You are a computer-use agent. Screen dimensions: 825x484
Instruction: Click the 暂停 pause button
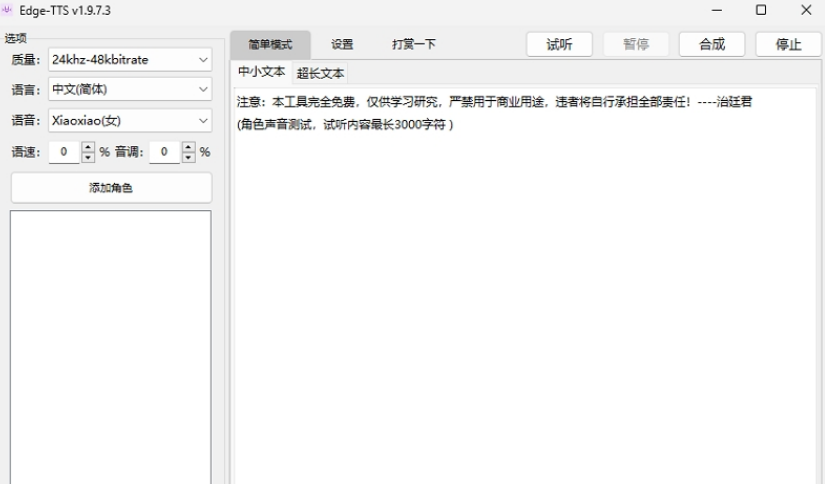636,45
